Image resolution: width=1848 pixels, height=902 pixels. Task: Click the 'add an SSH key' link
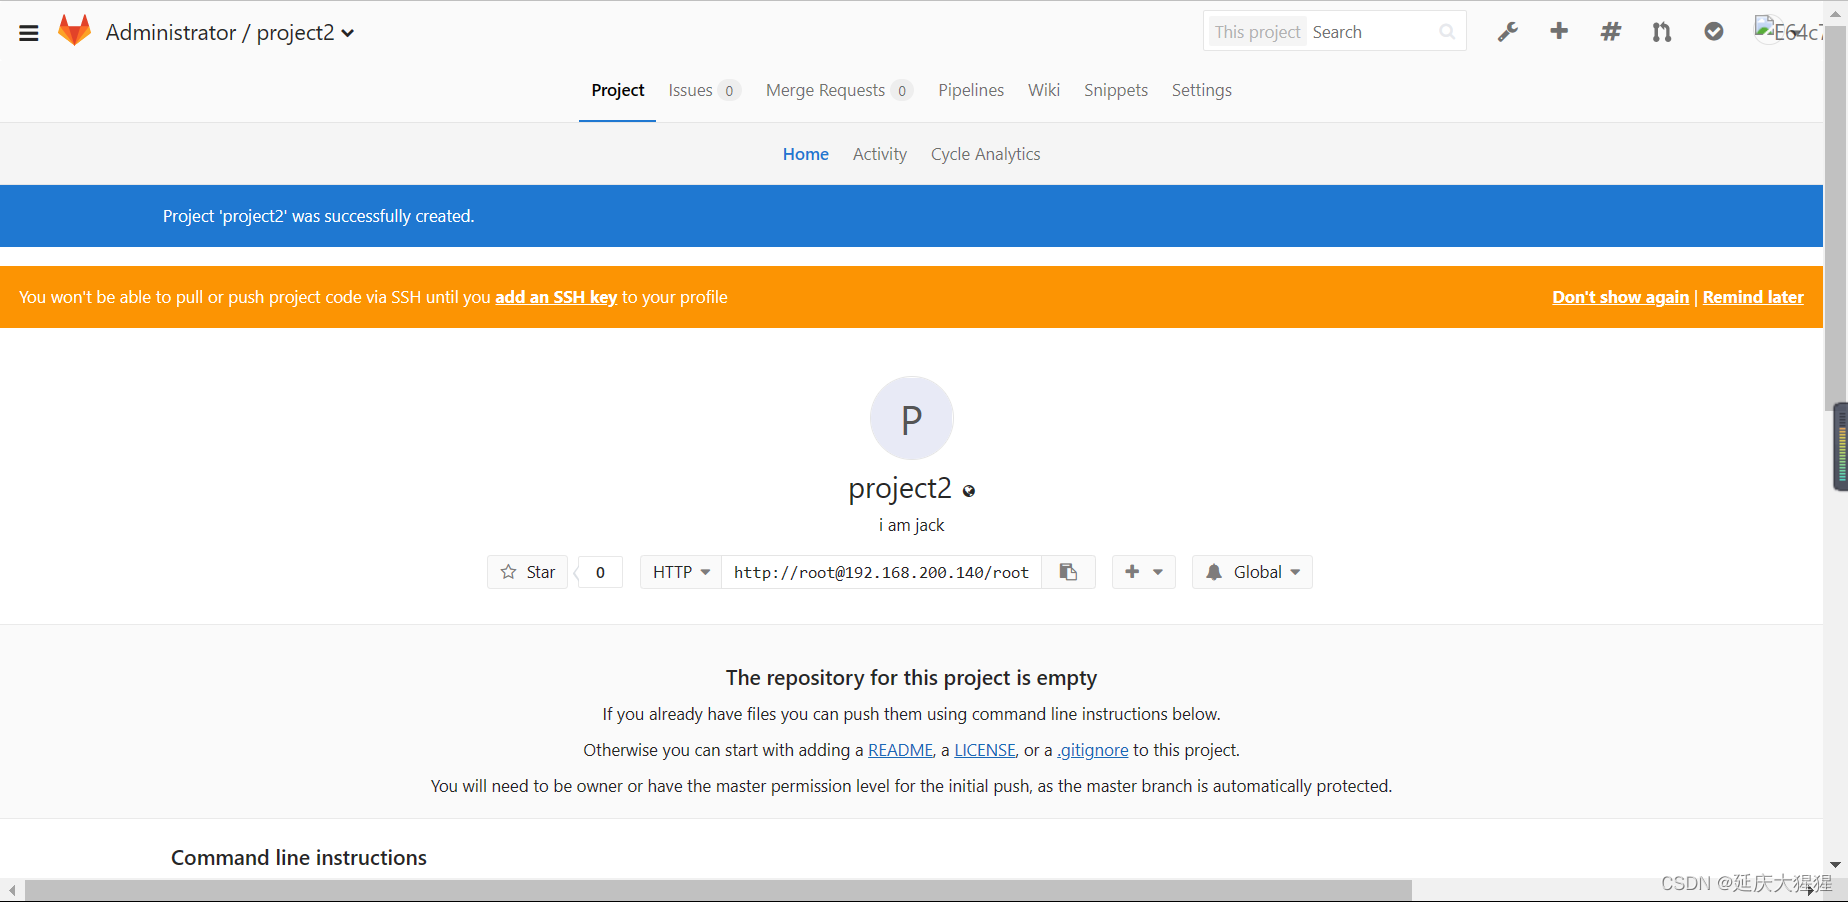pyautogui.click(x=556, y=297)
